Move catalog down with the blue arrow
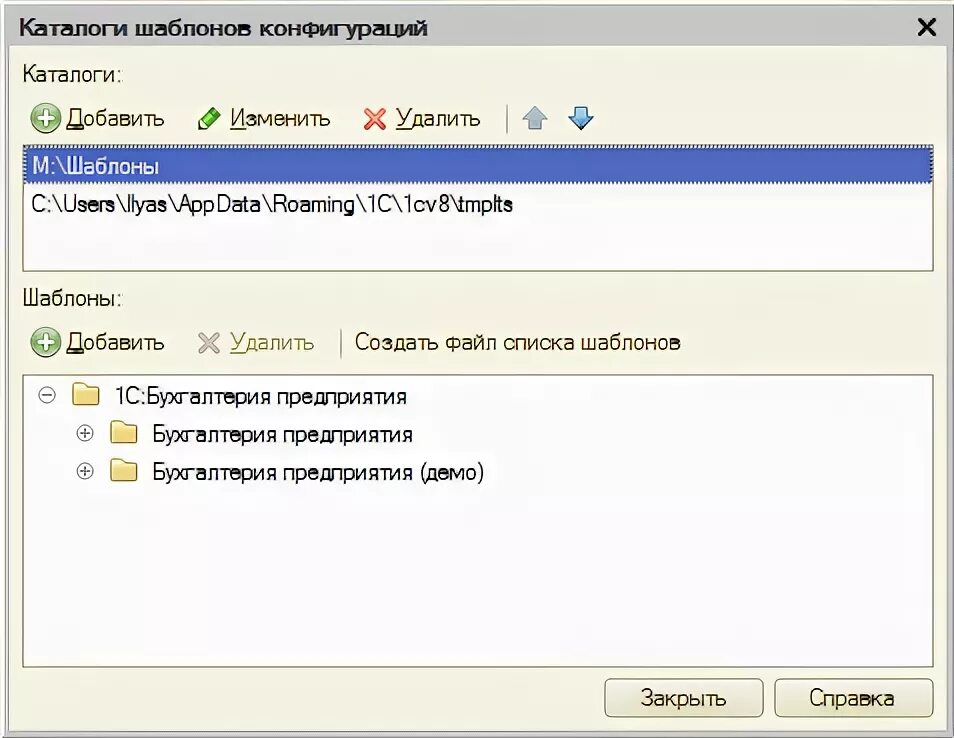The image size is (954, 738). 580,118
